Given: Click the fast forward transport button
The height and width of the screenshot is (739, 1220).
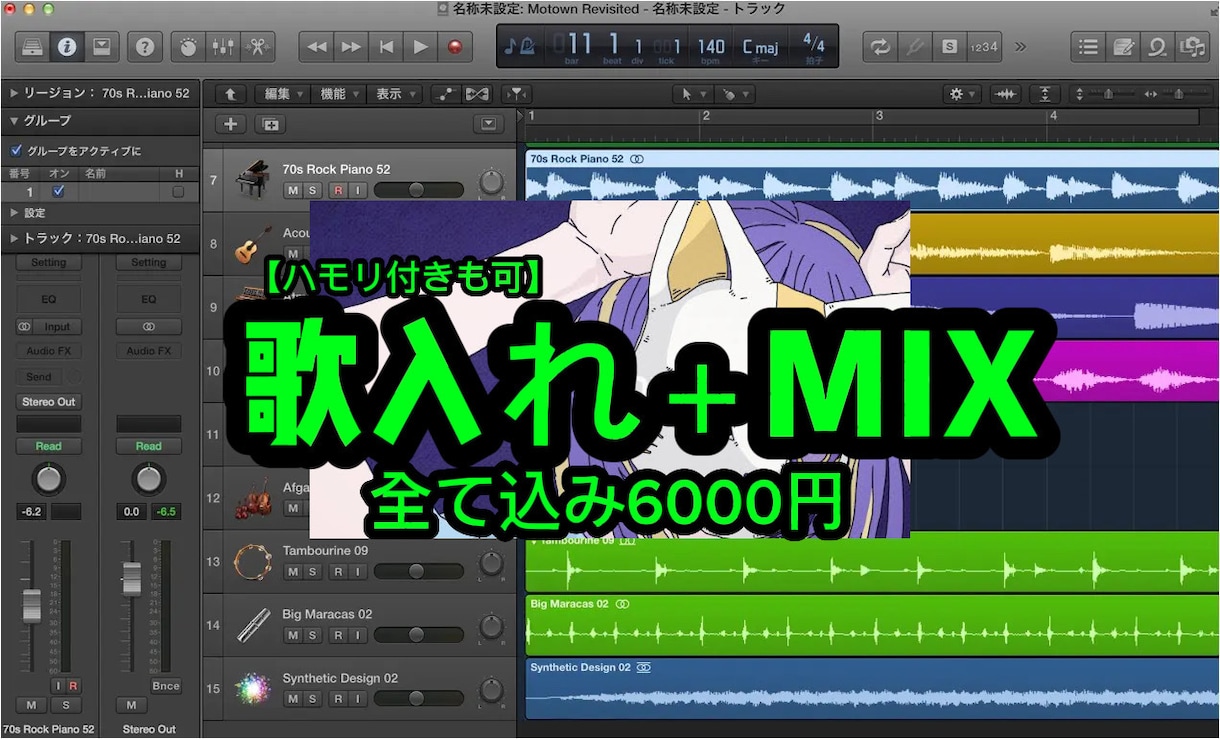Looking at the screenshot, I should point(351,46).
